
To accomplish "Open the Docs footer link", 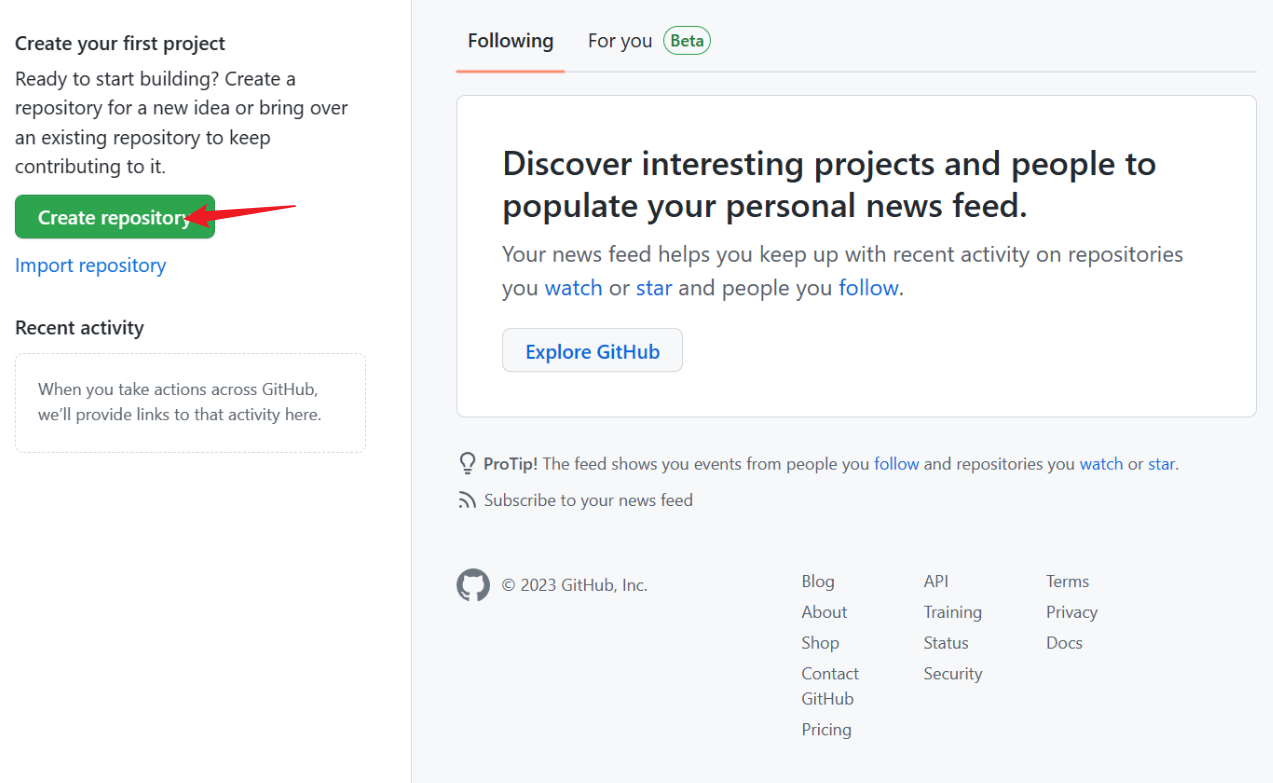I will [x=1064, y=643].
